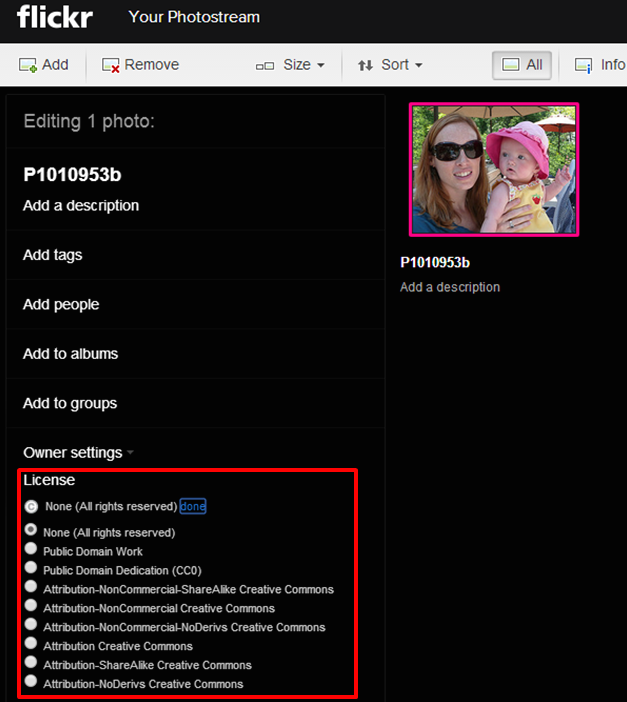
Task: Edit the bold title P1010953b in panel
Action: (72, 175)
